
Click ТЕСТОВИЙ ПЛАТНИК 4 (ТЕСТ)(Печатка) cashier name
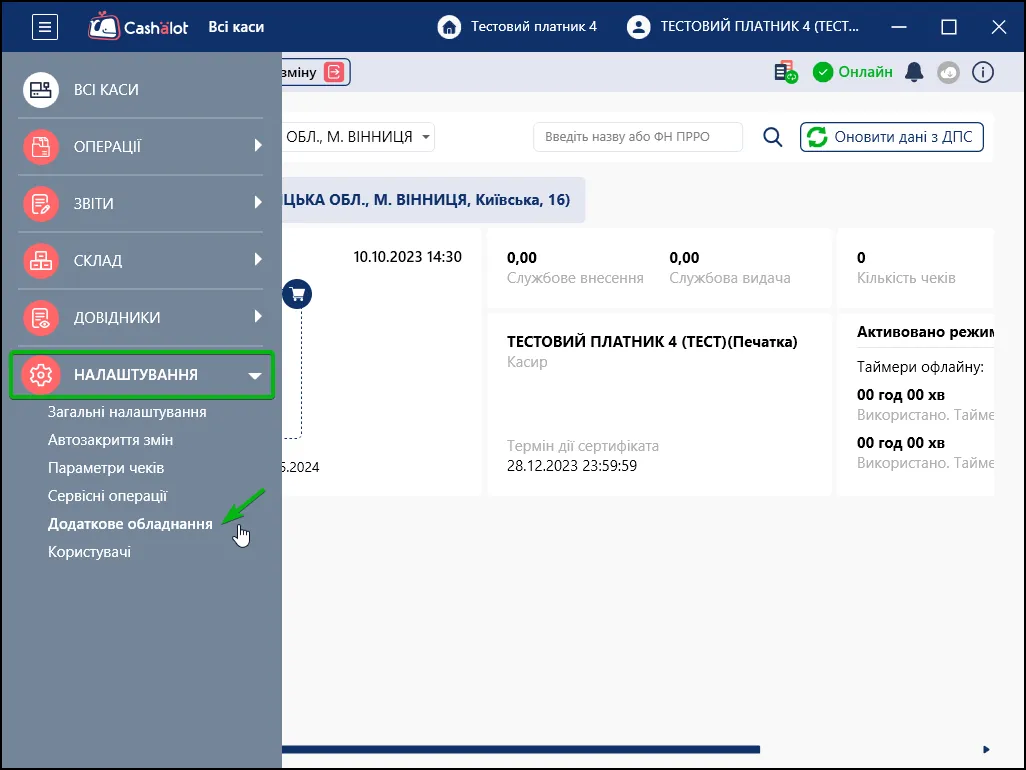[652, 342]
